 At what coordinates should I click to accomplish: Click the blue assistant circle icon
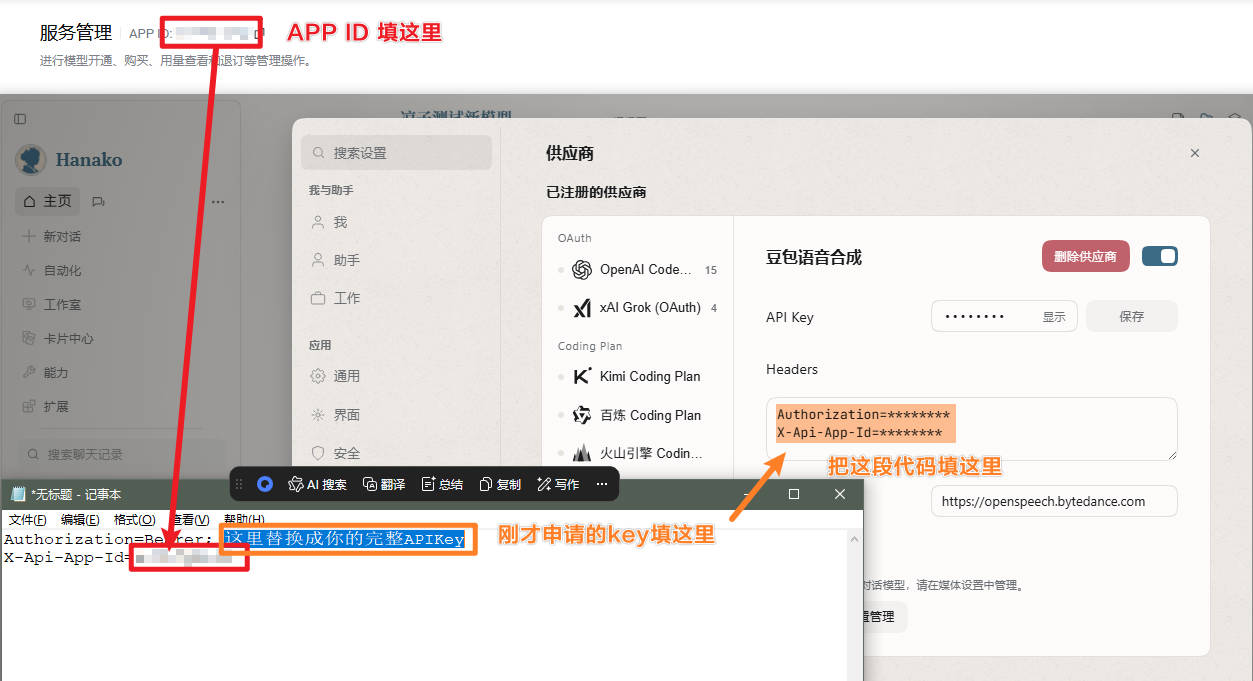[x=265, y=484]
